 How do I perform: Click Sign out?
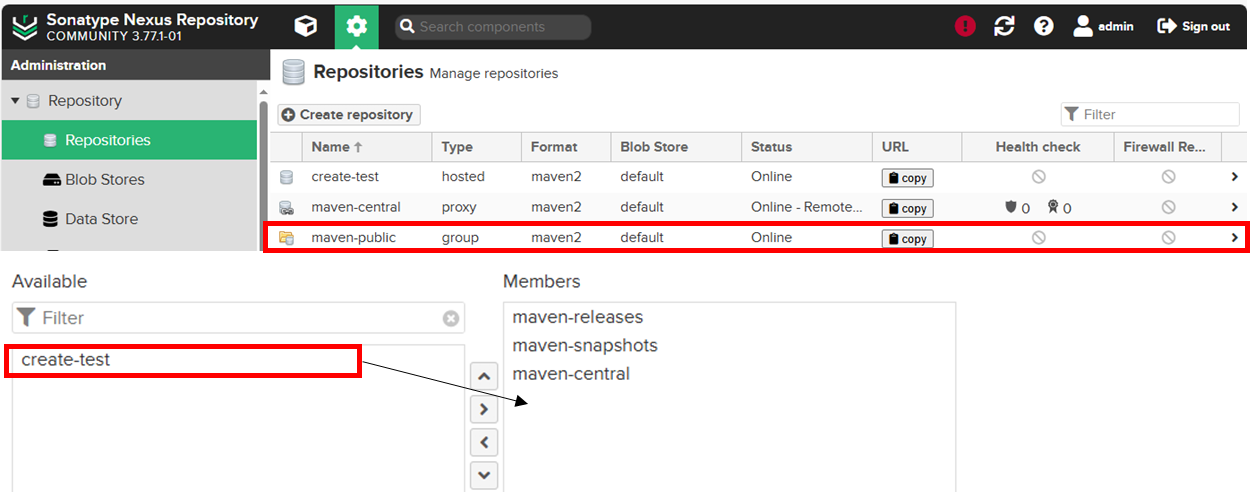(1194, 27)
